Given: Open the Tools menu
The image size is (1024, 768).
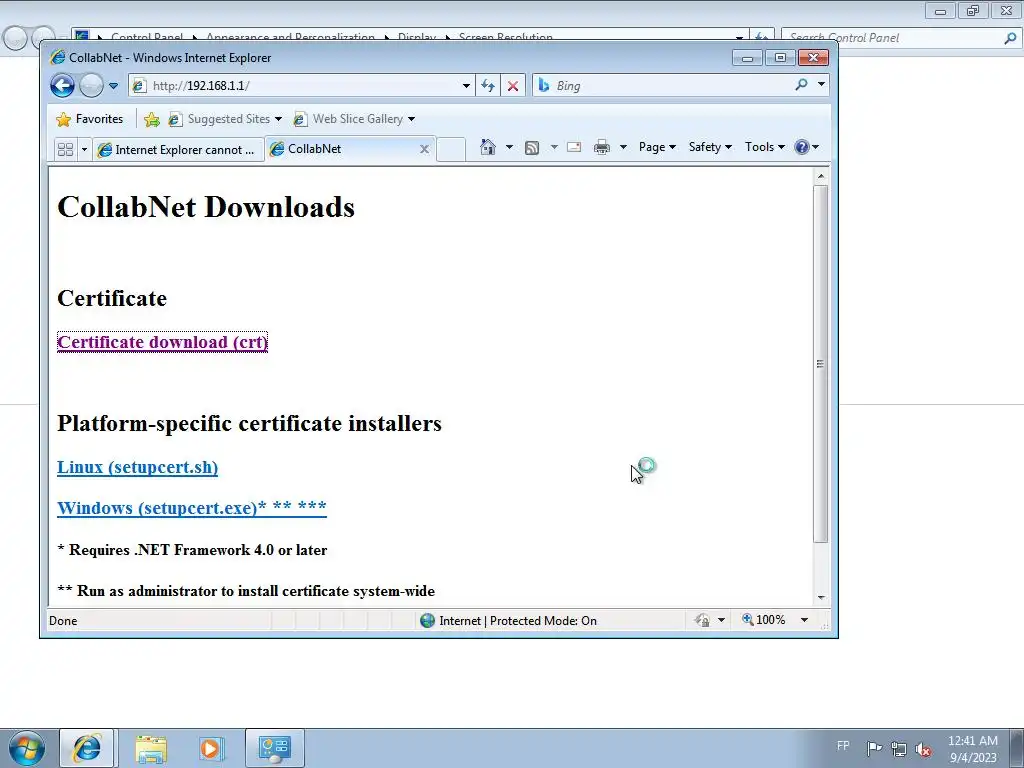Looking at the screenshot, I should [x=765, y=147].
